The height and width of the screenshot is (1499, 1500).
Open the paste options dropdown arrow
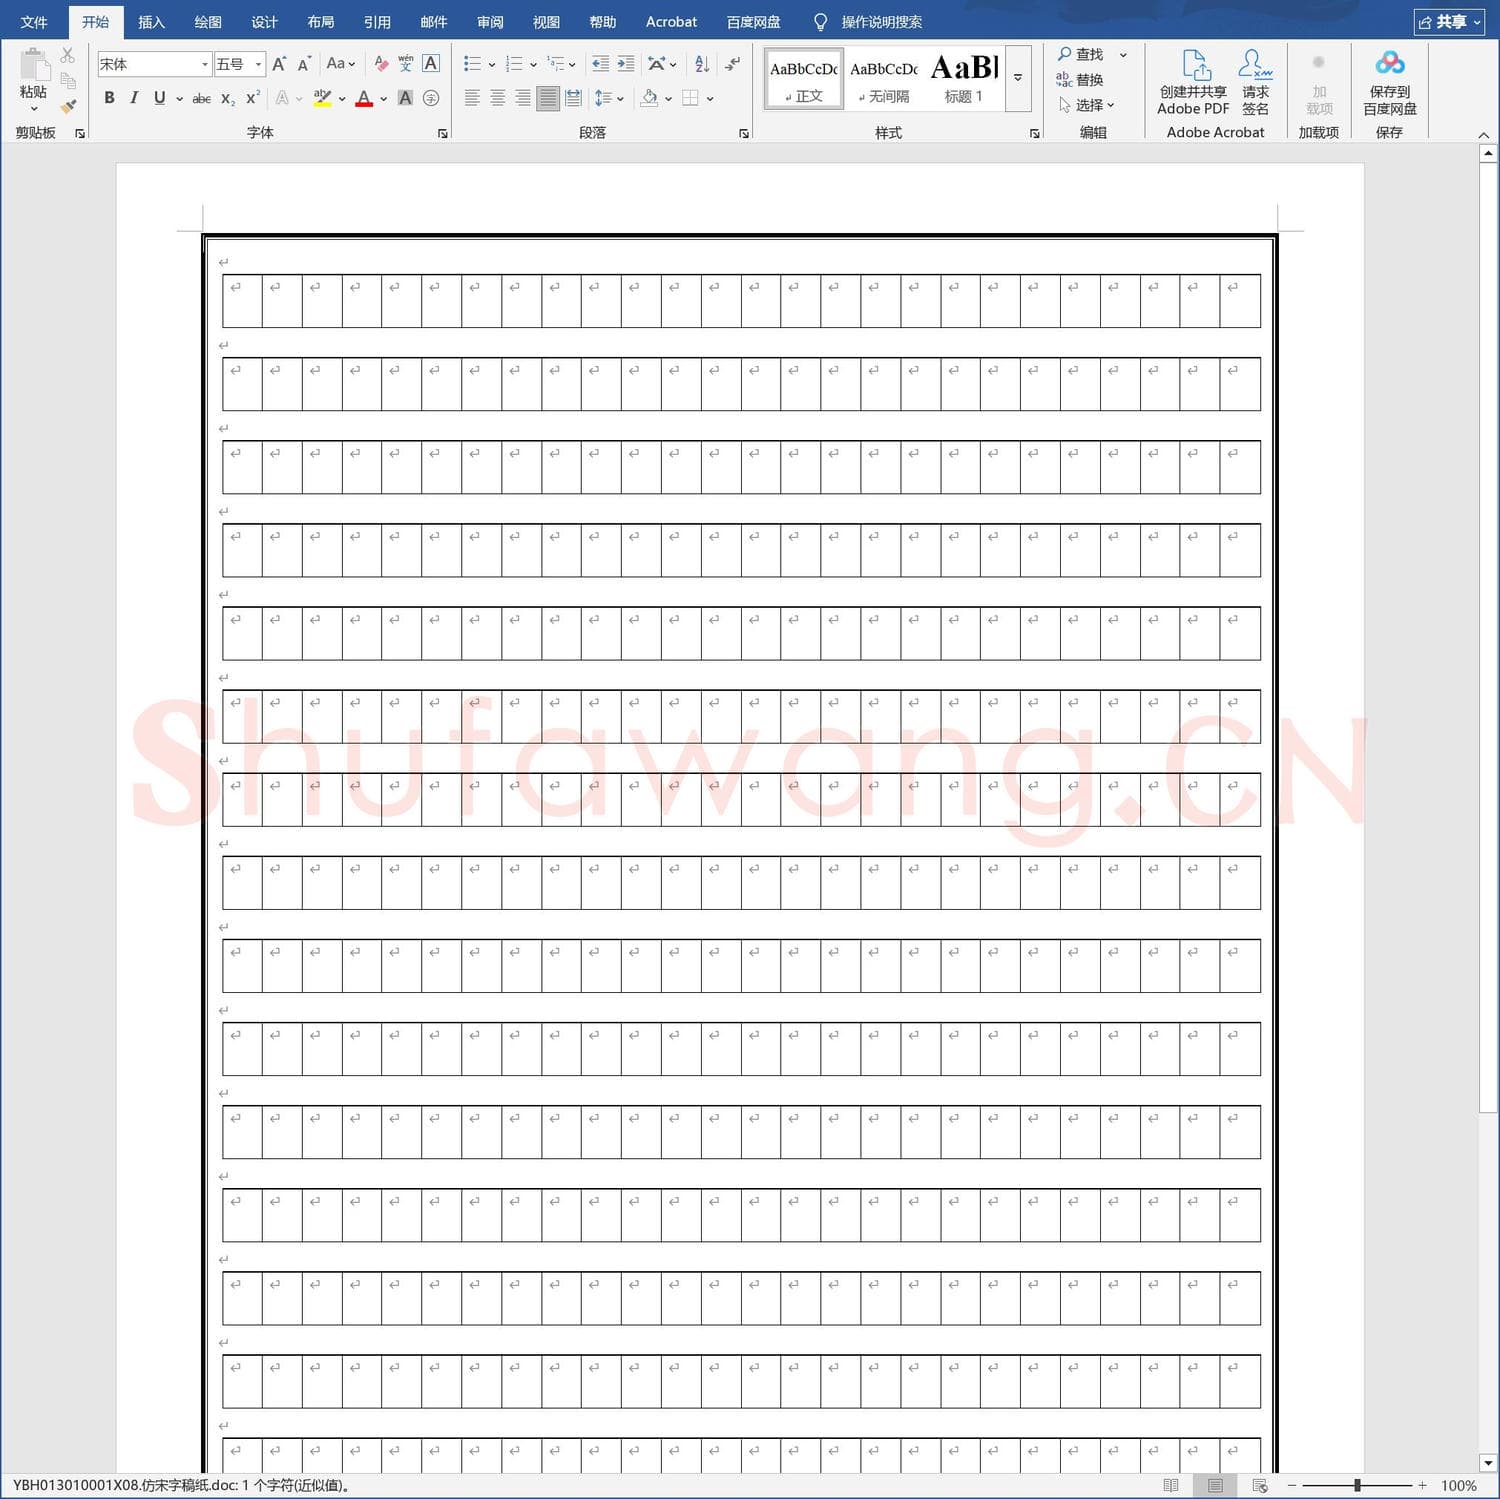click(34, 109)
